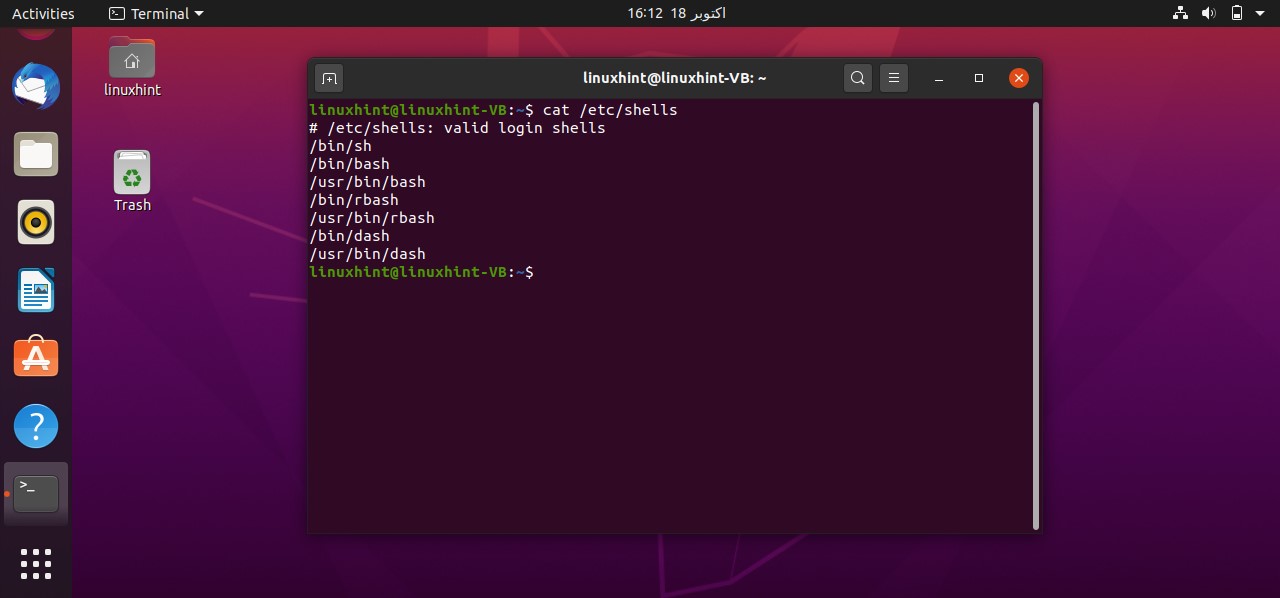This screenshot has width=1280, height=598.
Task: Click the terminal scrollbar
Action: pos(1033,300)
